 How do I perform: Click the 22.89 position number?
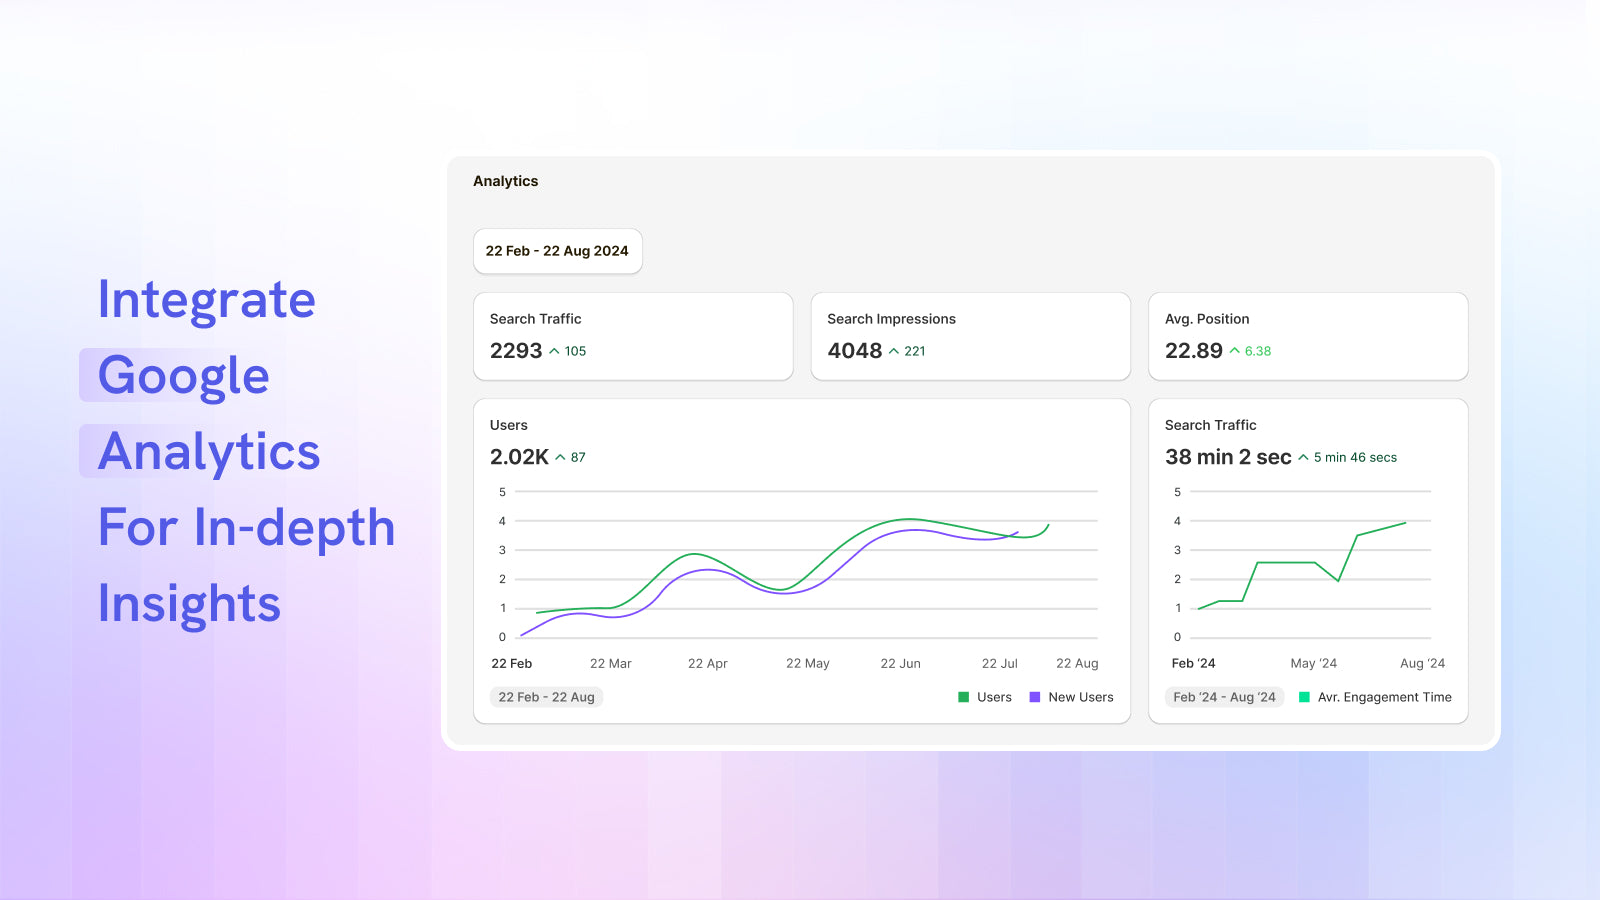[x=1194, y=351]
